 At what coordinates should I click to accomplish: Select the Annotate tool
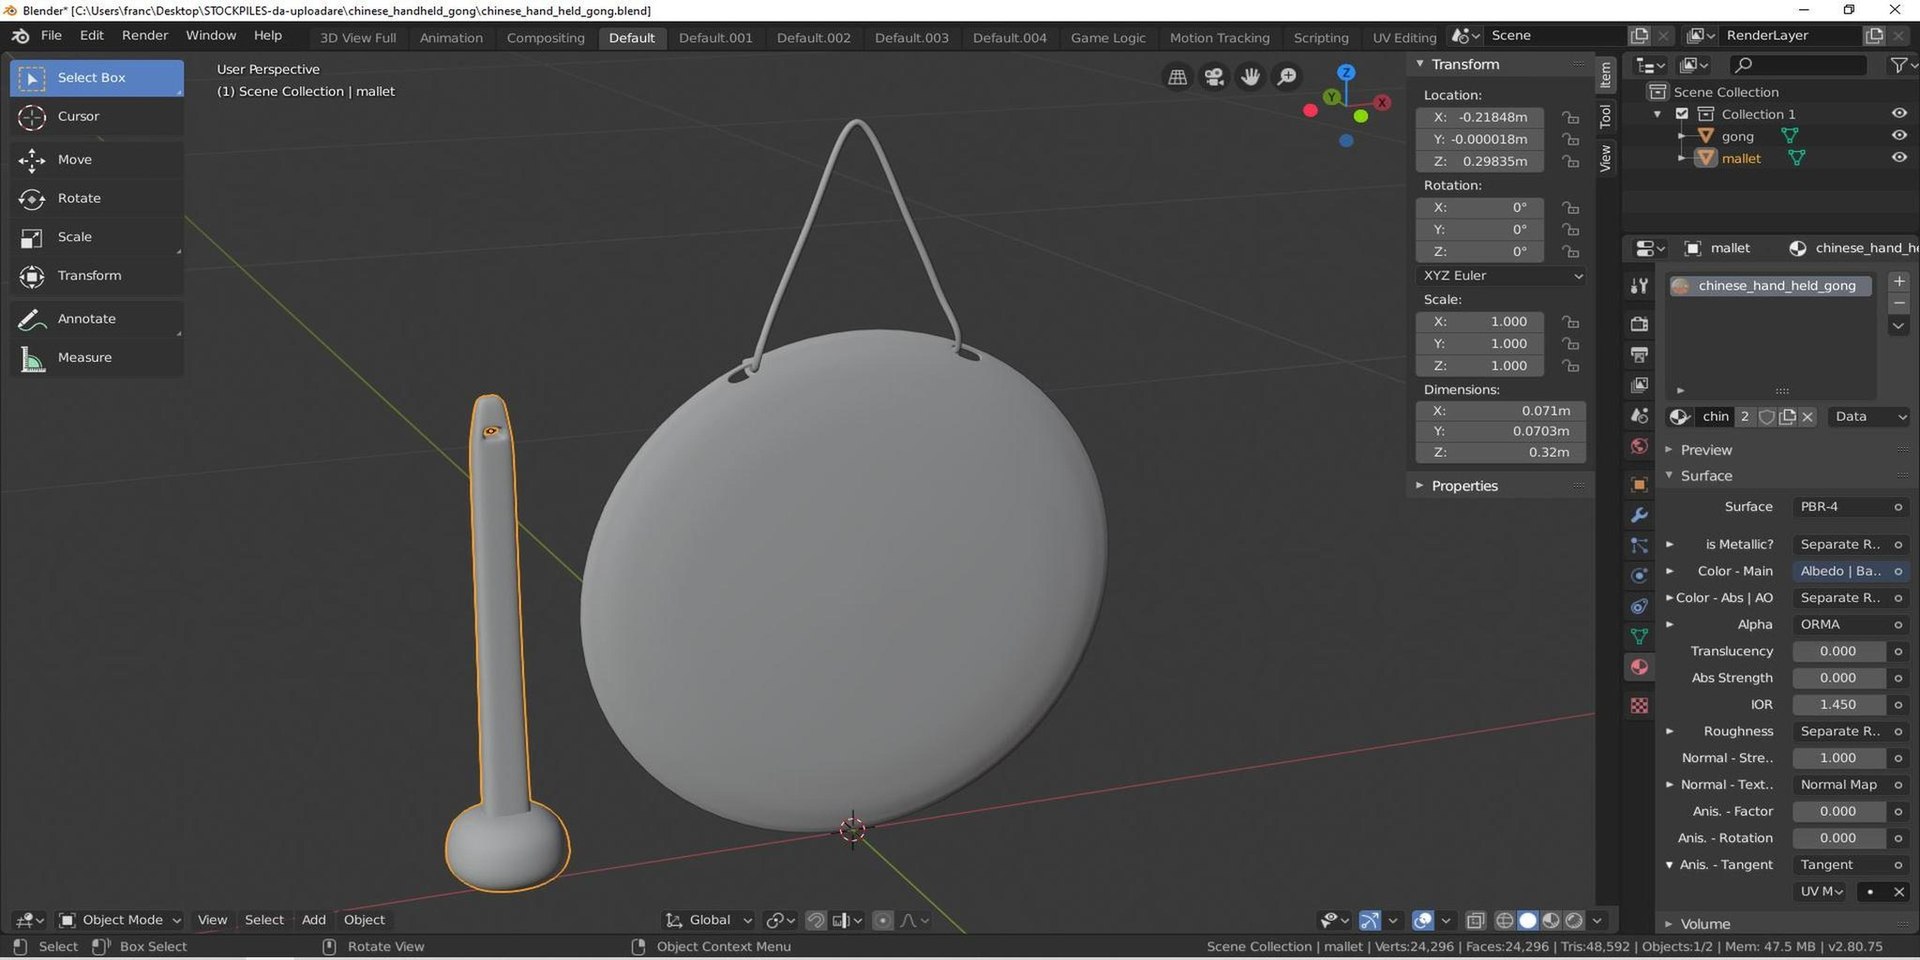[96, 319]
